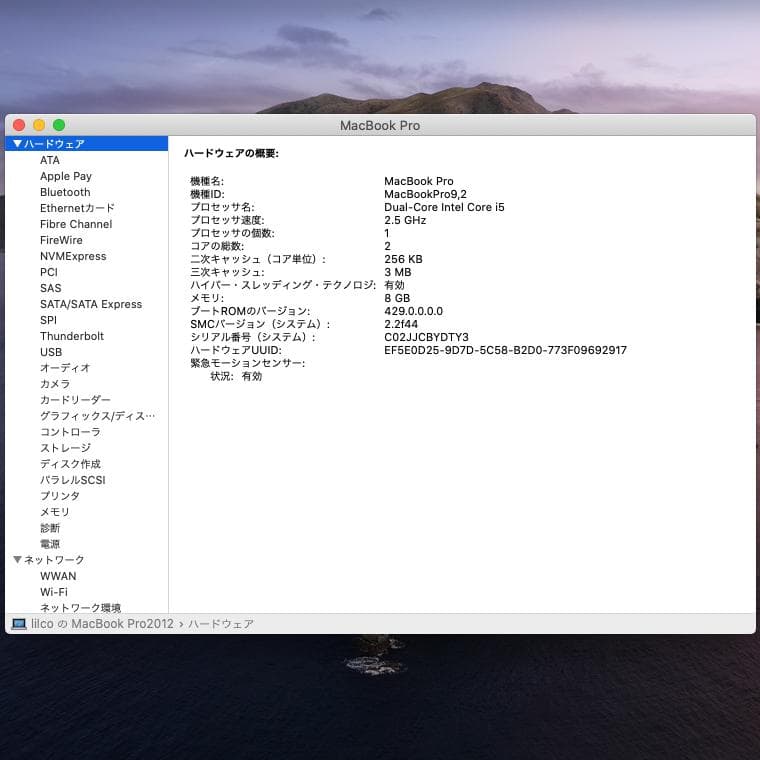Screen dimensions: 760x760
Task: Click the MacBook Pro window title
Action: click(380, 125)
